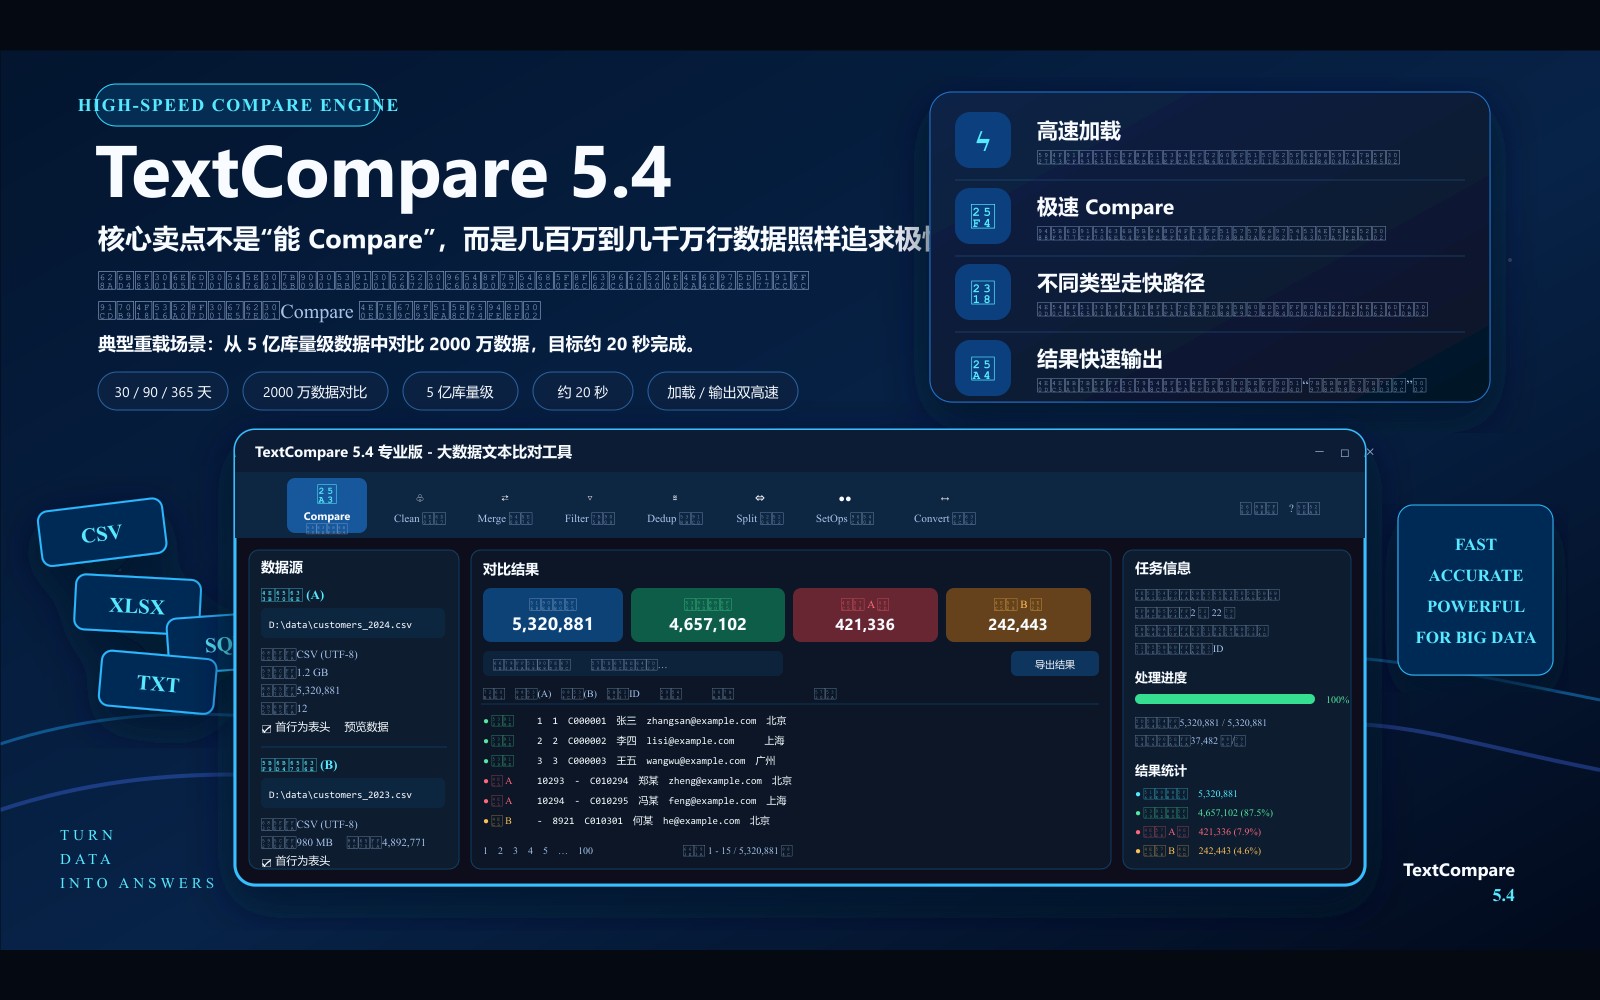The image size is (1600, 1000).
Task: Click the 30 / 90 / 365 天 pill
Action: 163,391
